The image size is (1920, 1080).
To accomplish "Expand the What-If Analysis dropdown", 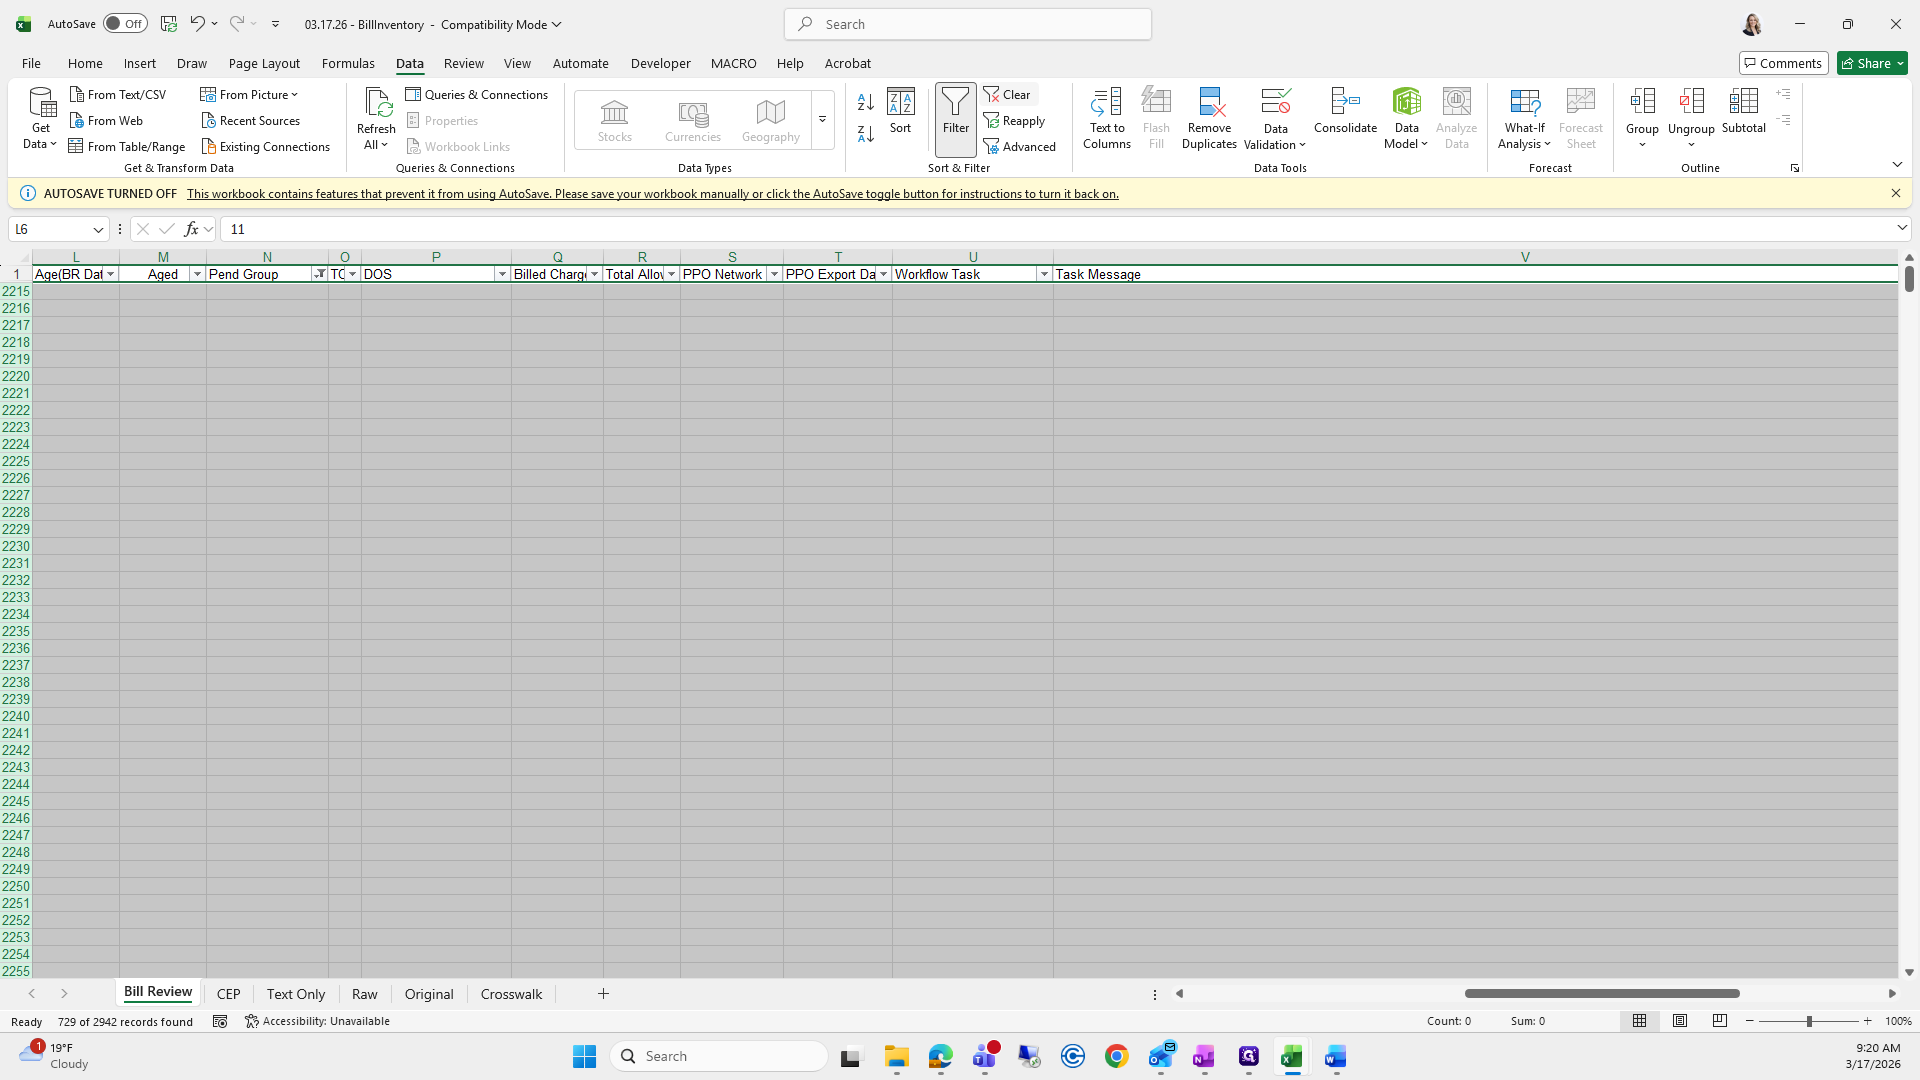I will point(1524,128).
